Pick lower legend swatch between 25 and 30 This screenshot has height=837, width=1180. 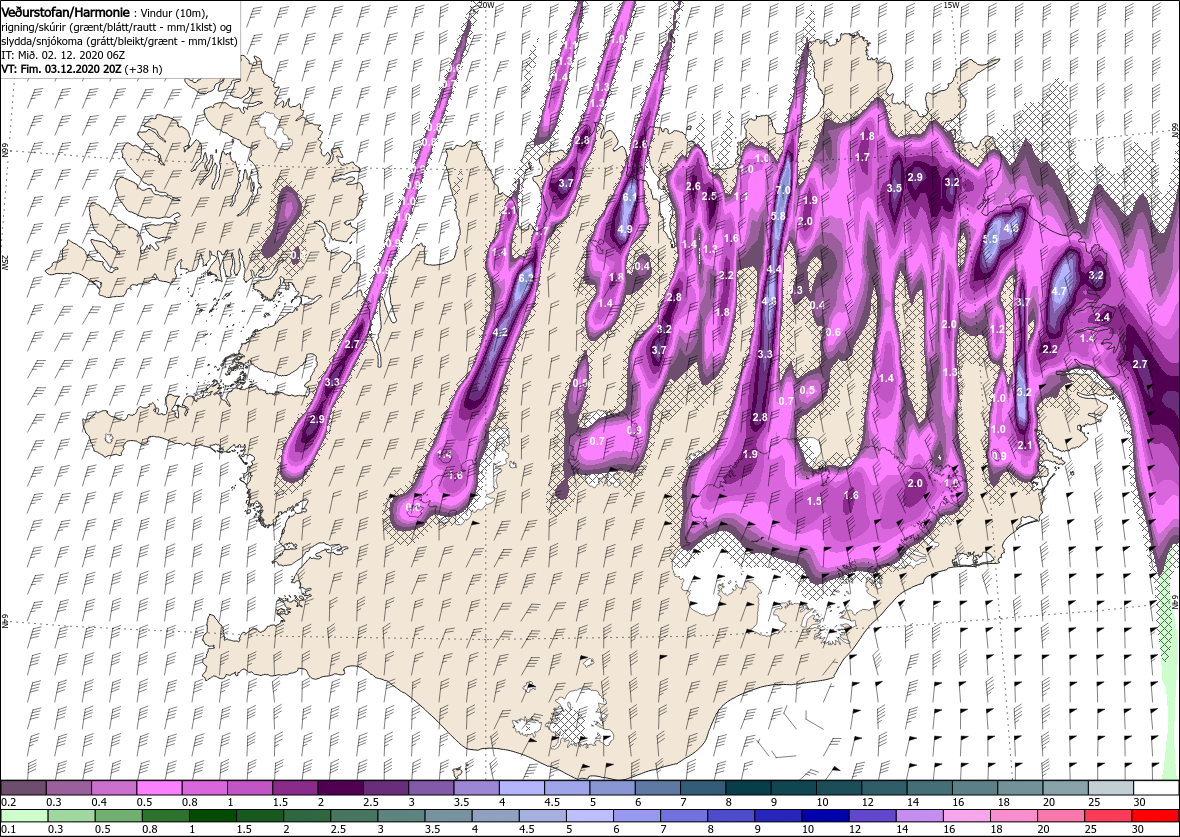1108,816
